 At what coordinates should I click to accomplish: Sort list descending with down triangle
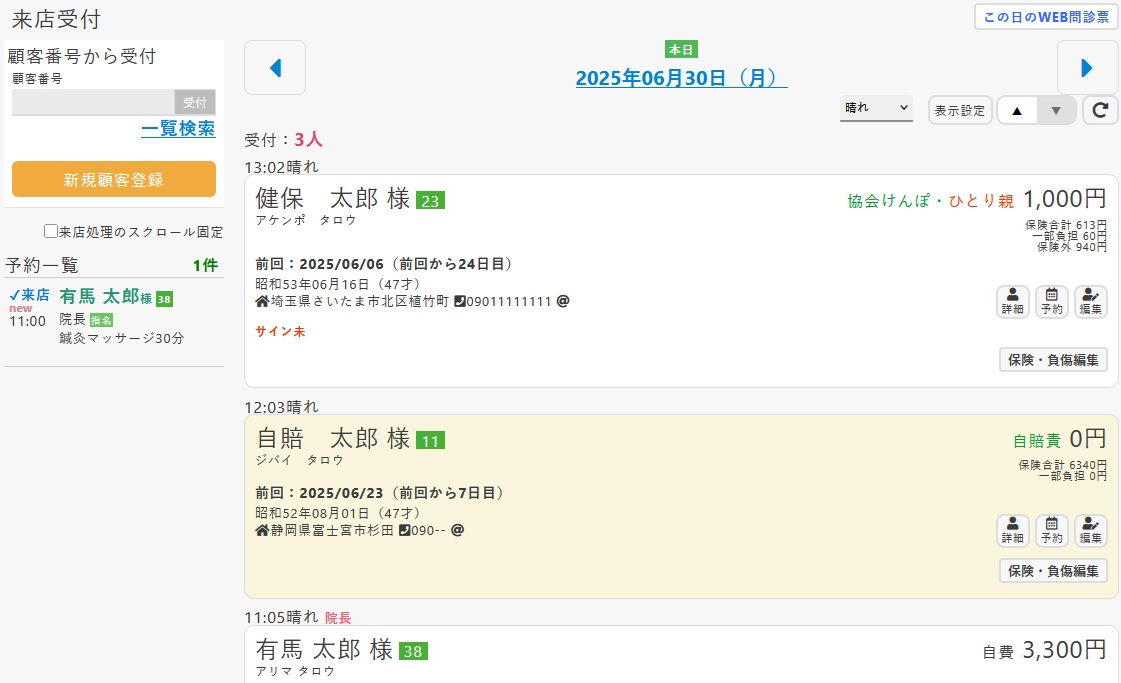[1056, 110]
